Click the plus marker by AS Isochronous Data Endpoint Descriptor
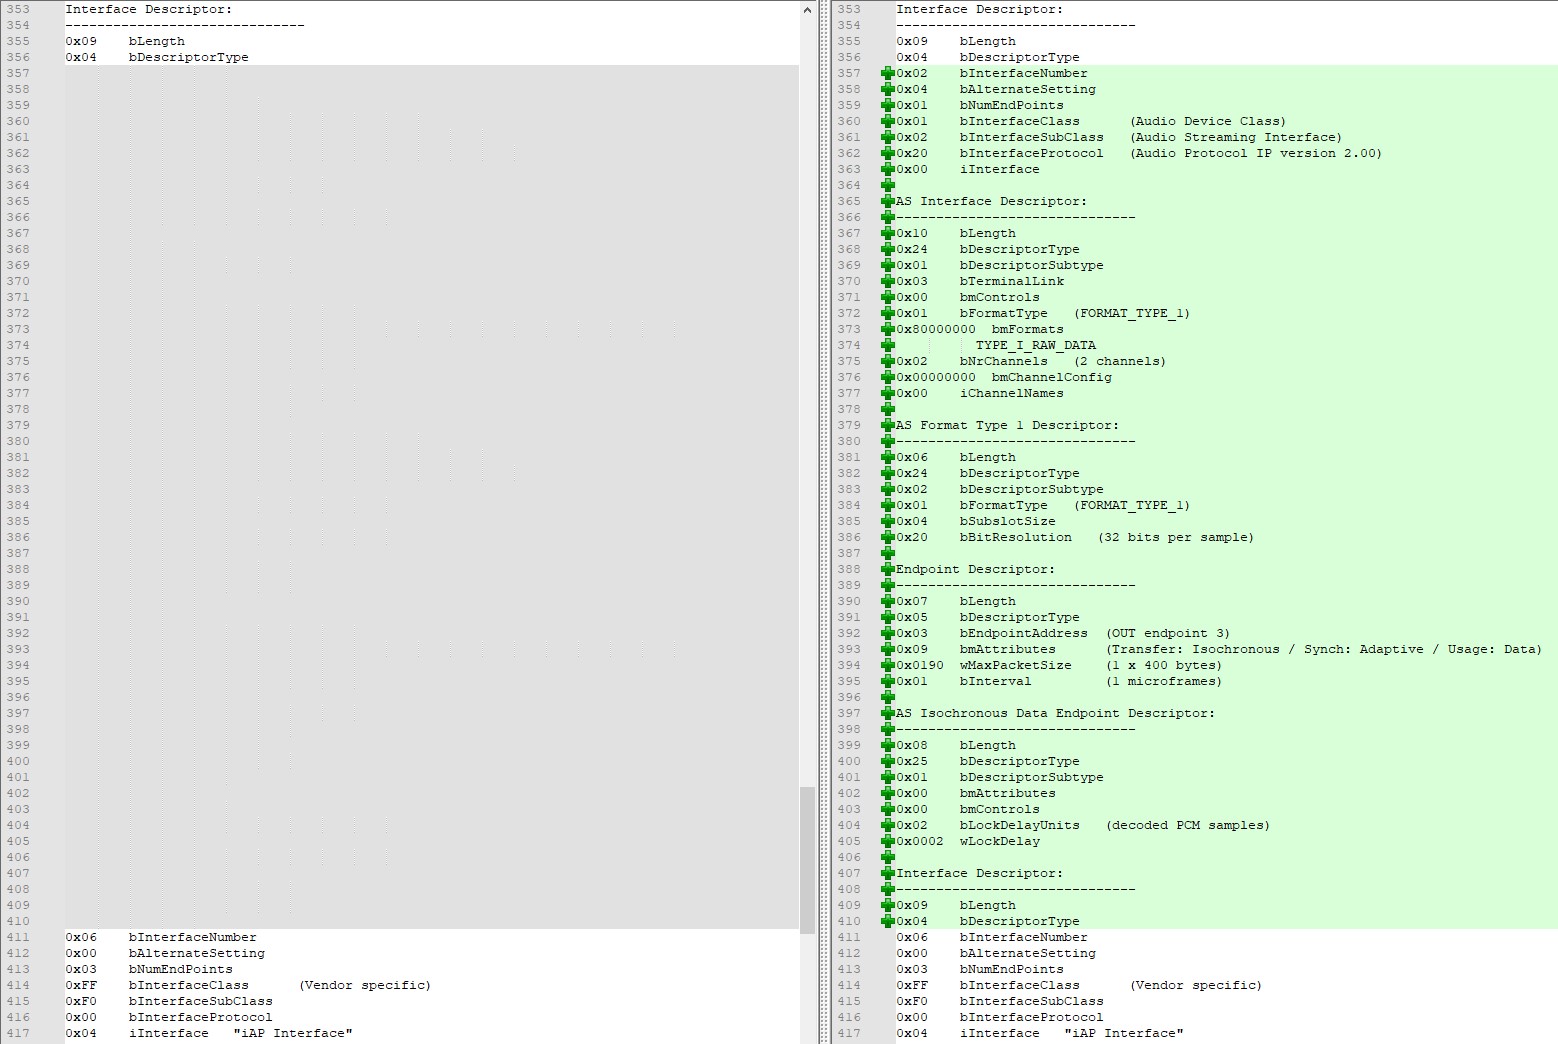Screen dimensions: 1558x1044 click(x=887, y=713)
